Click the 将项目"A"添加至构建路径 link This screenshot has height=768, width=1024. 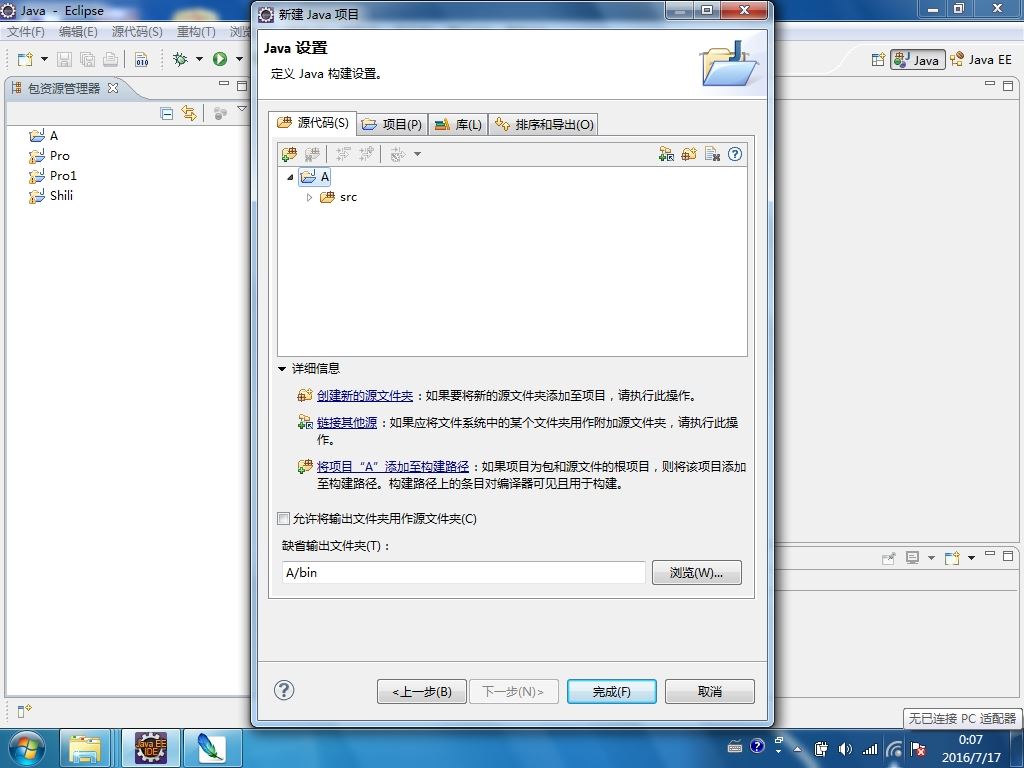pyautogui.click(x=392, y=466)
